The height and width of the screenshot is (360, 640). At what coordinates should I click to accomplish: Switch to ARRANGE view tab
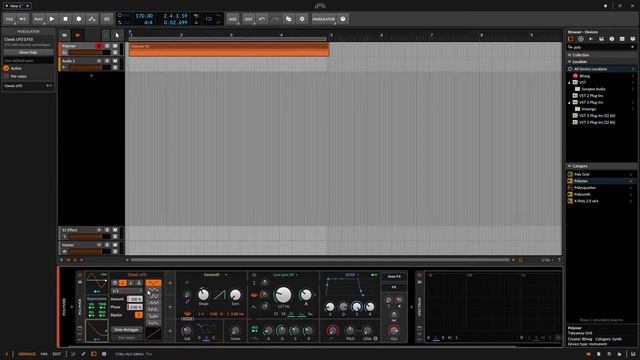(27, 354)
